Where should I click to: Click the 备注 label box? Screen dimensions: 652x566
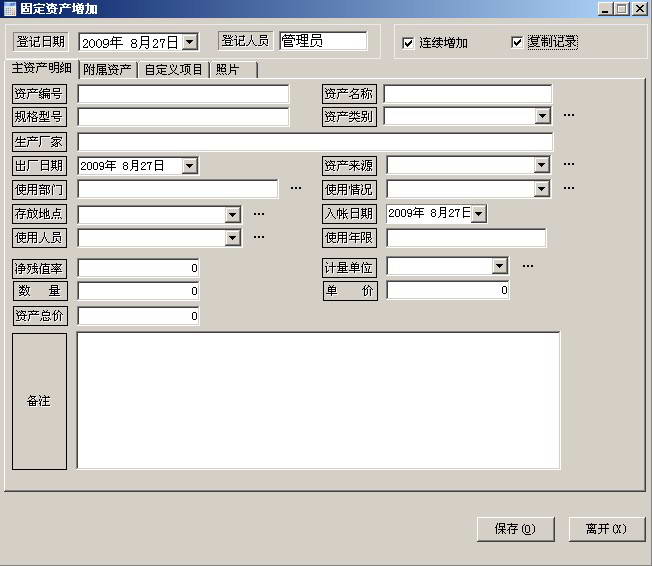40,401
